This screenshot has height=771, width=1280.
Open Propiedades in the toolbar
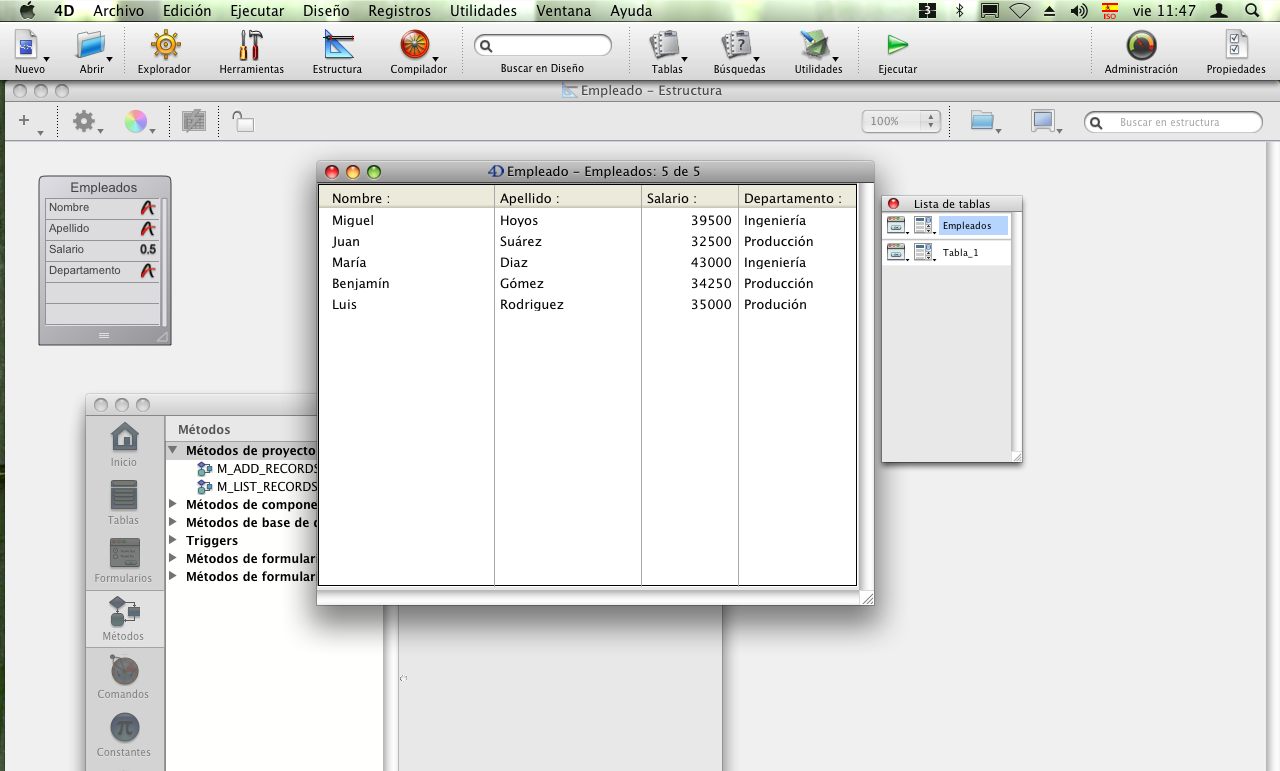click(x=1236, y=46)
